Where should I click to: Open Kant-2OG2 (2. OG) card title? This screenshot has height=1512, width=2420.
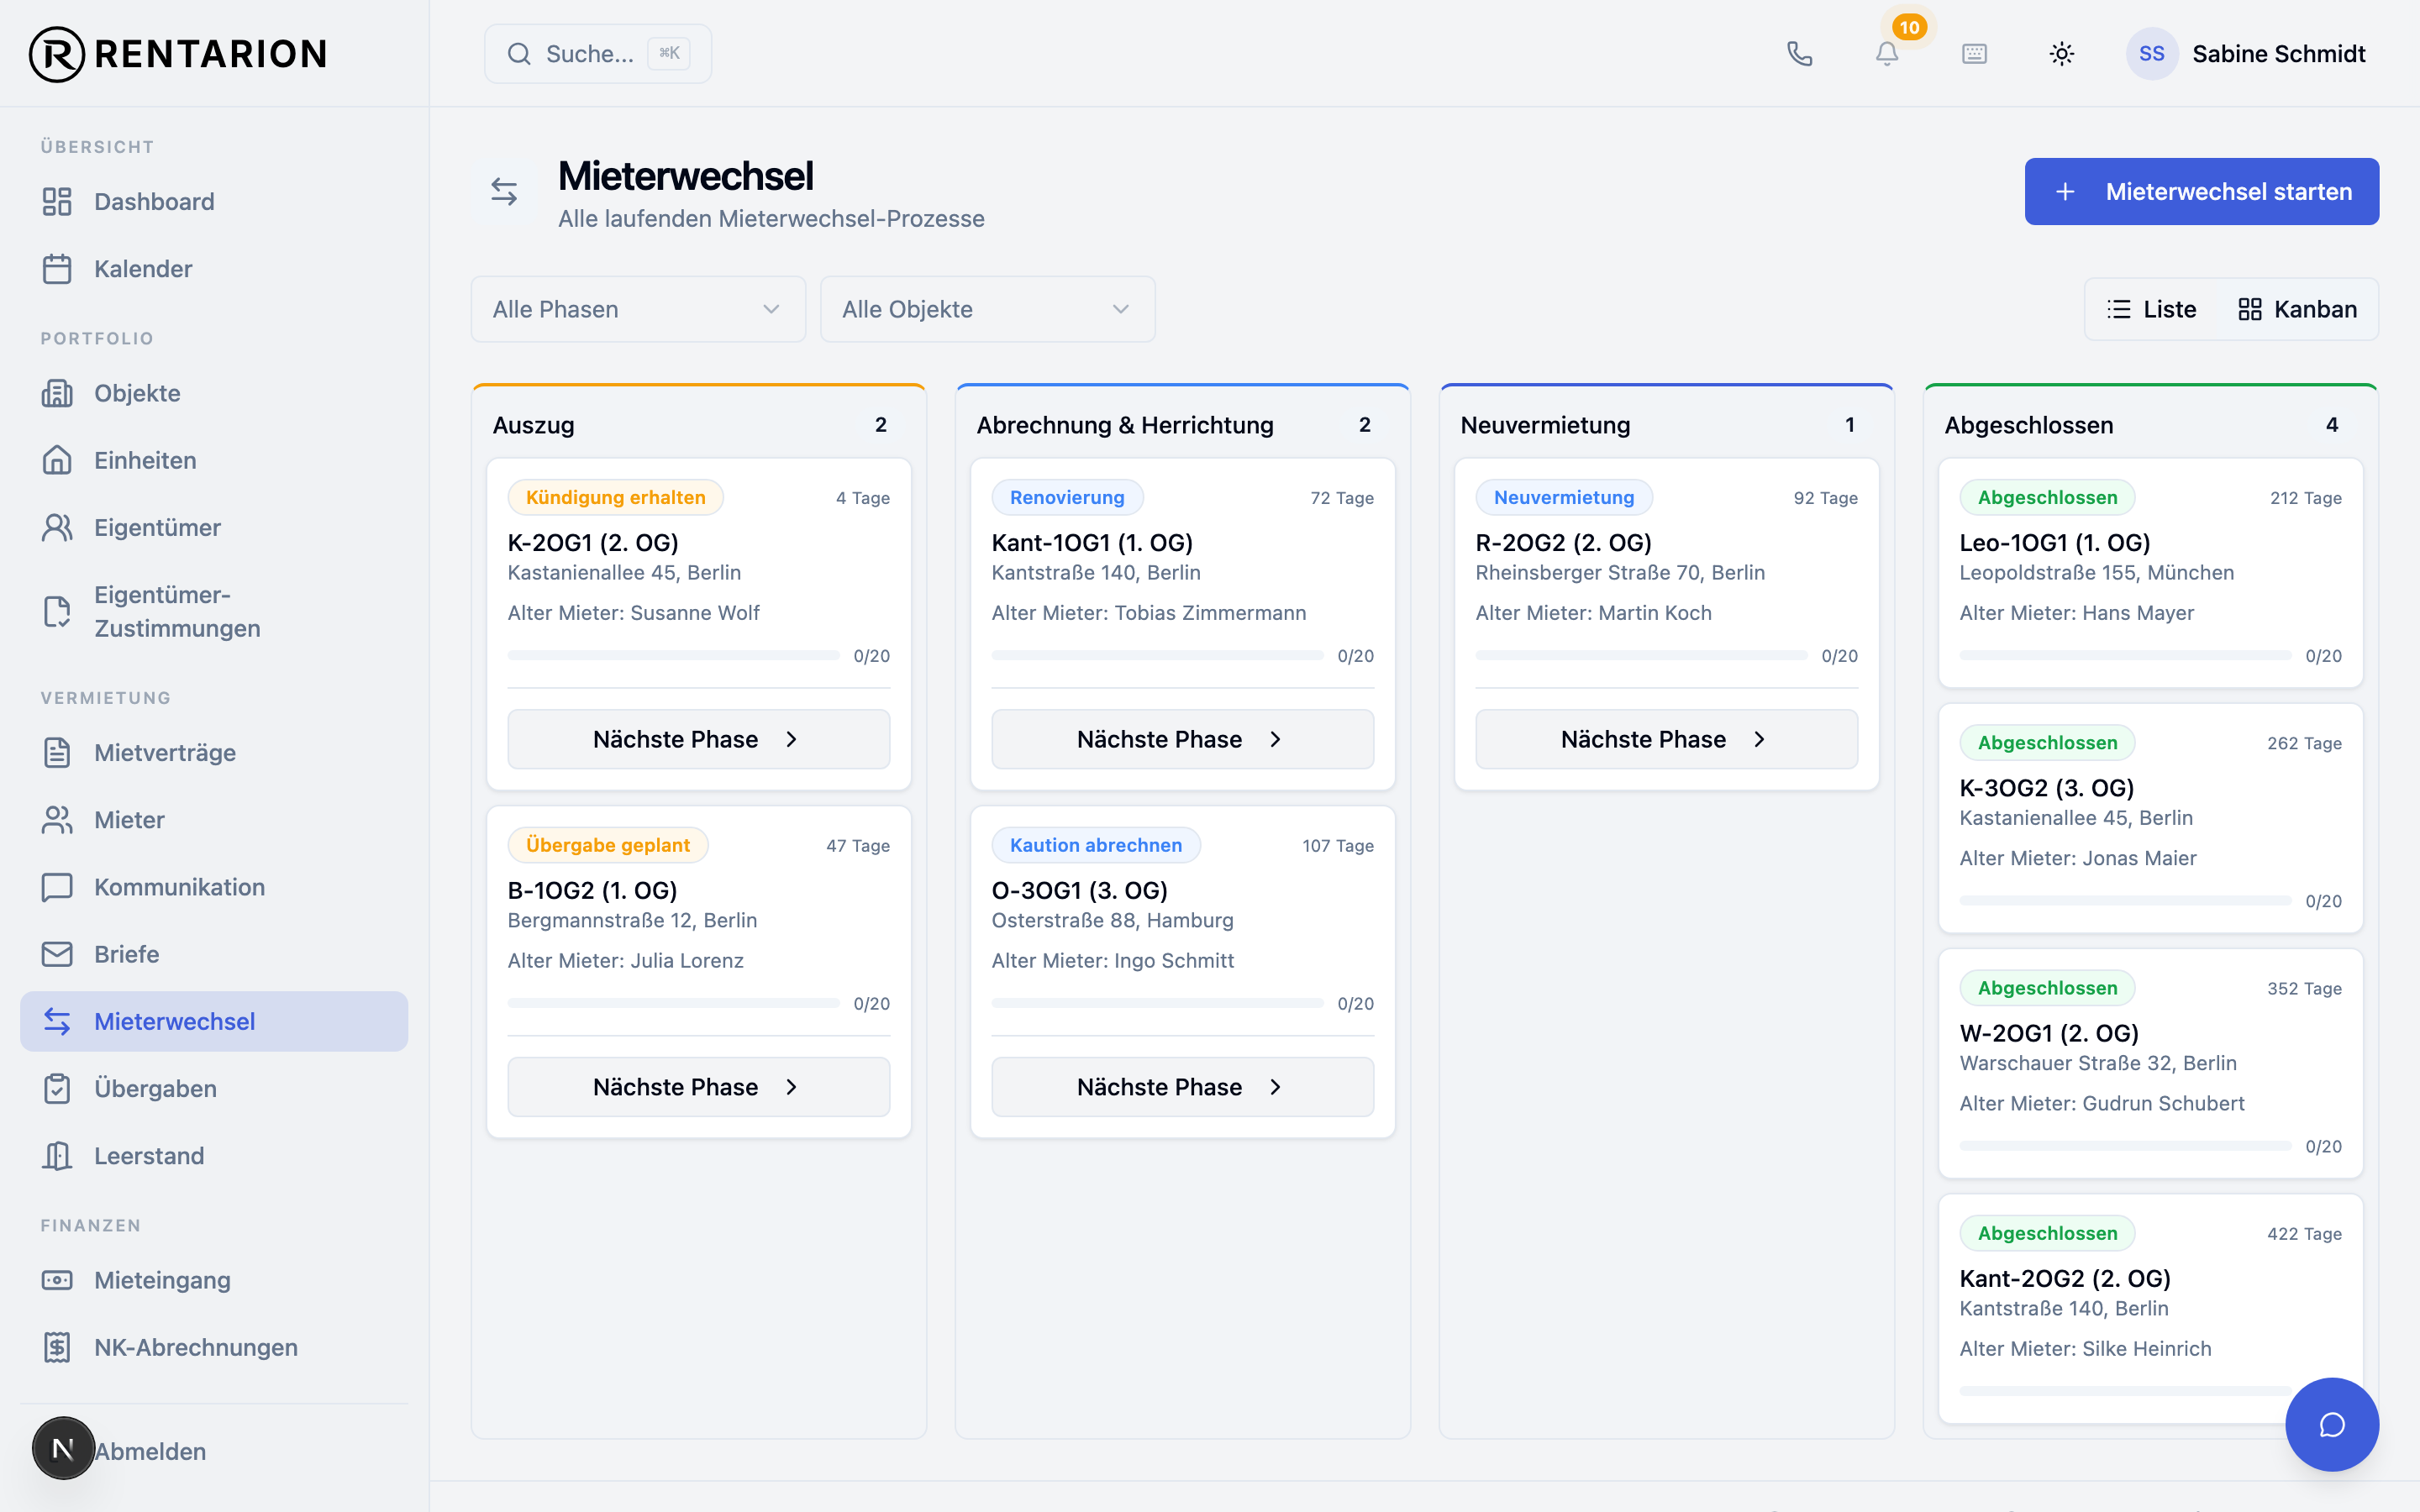coord(2064,1278)
